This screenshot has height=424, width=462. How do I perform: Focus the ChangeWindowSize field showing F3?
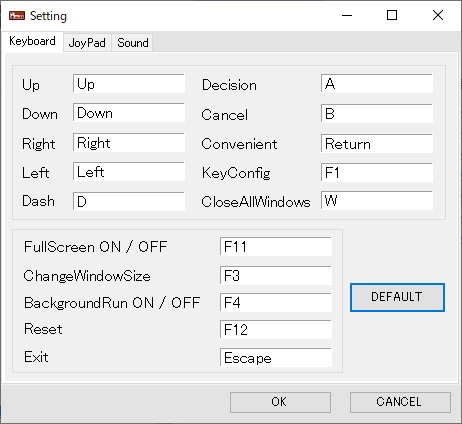(x=276, y=275)
